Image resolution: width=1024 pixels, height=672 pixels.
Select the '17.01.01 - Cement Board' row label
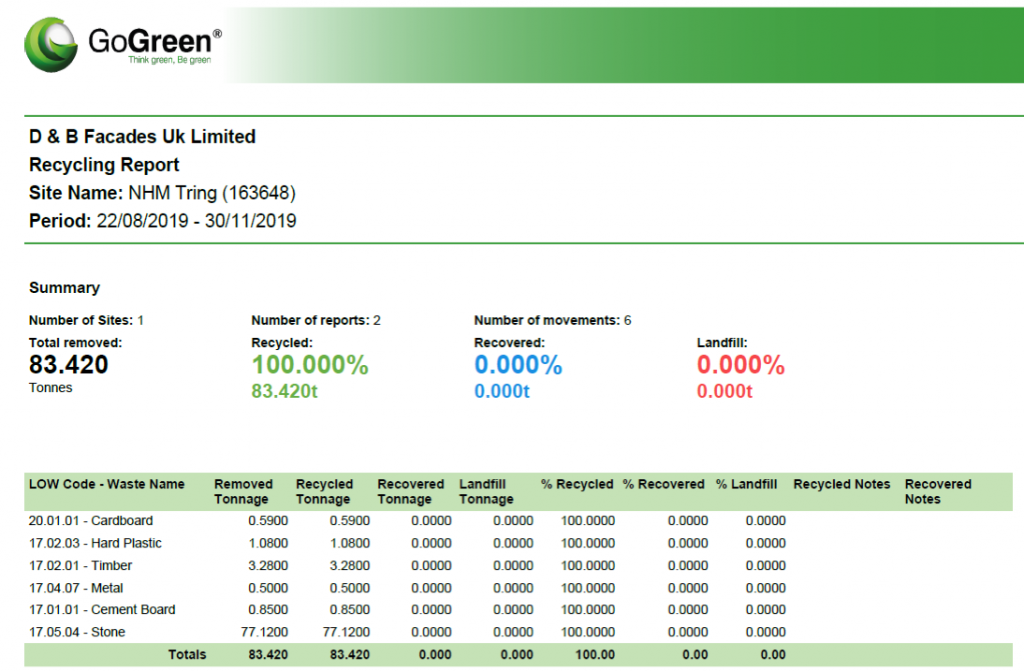(x=102, y=609)
